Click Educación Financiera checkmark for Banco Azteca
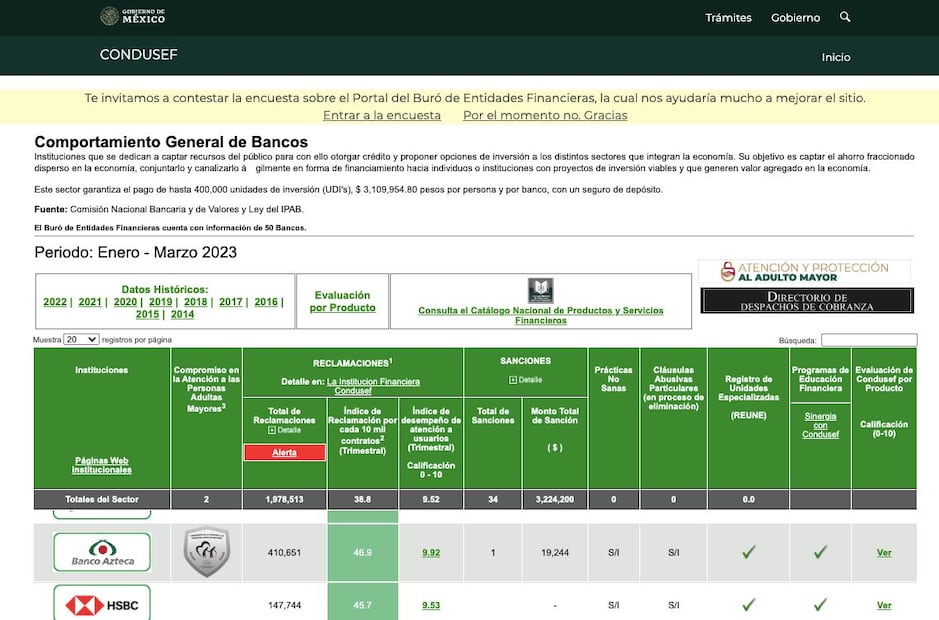Viewport: 939px width, 620px height. coord(820,552)
